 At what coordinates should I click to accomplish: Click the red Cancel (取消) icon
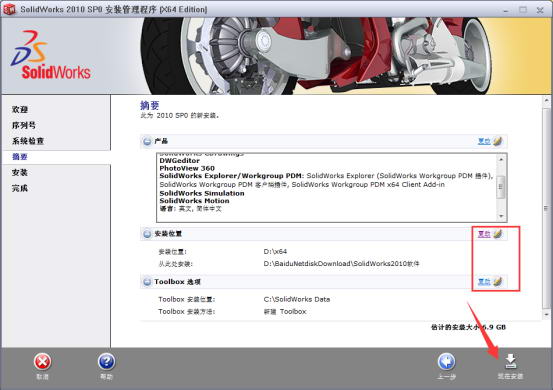tap(42, 362)
